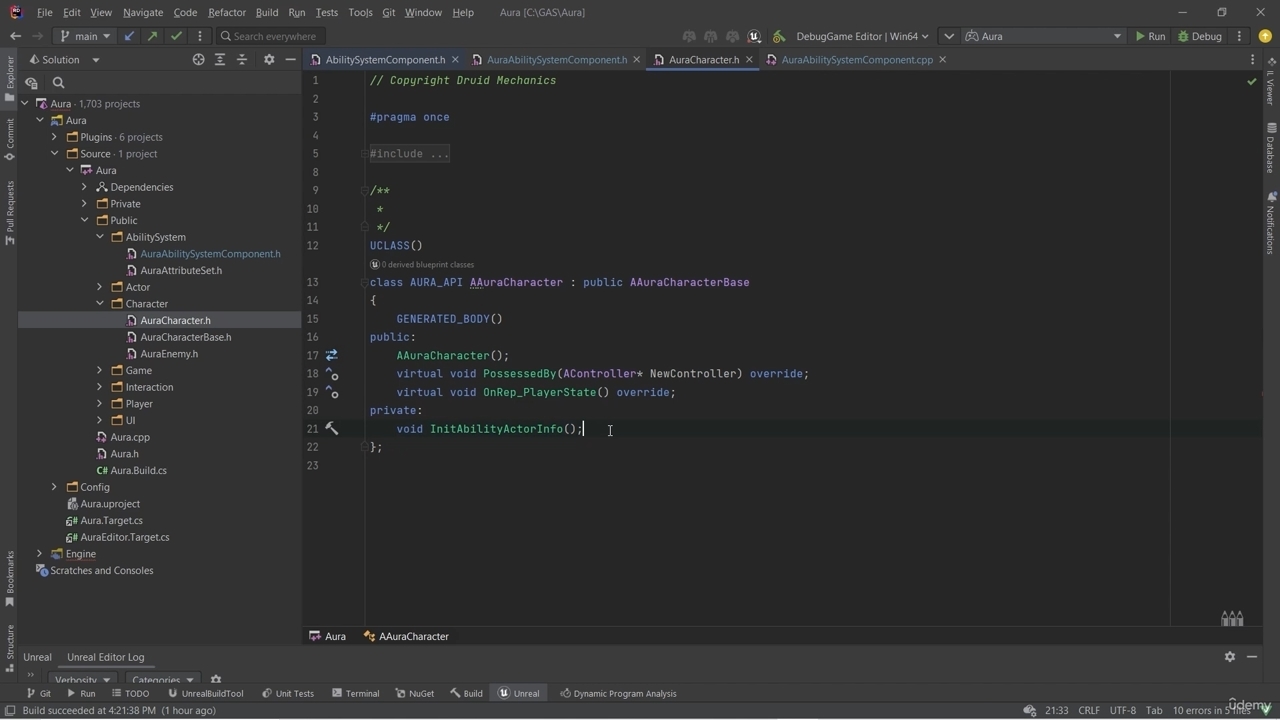The height and width of the screenshot is (720, 1280).
Task: Open Dynamic Program Analysis tool window
Action: [618, 693]
